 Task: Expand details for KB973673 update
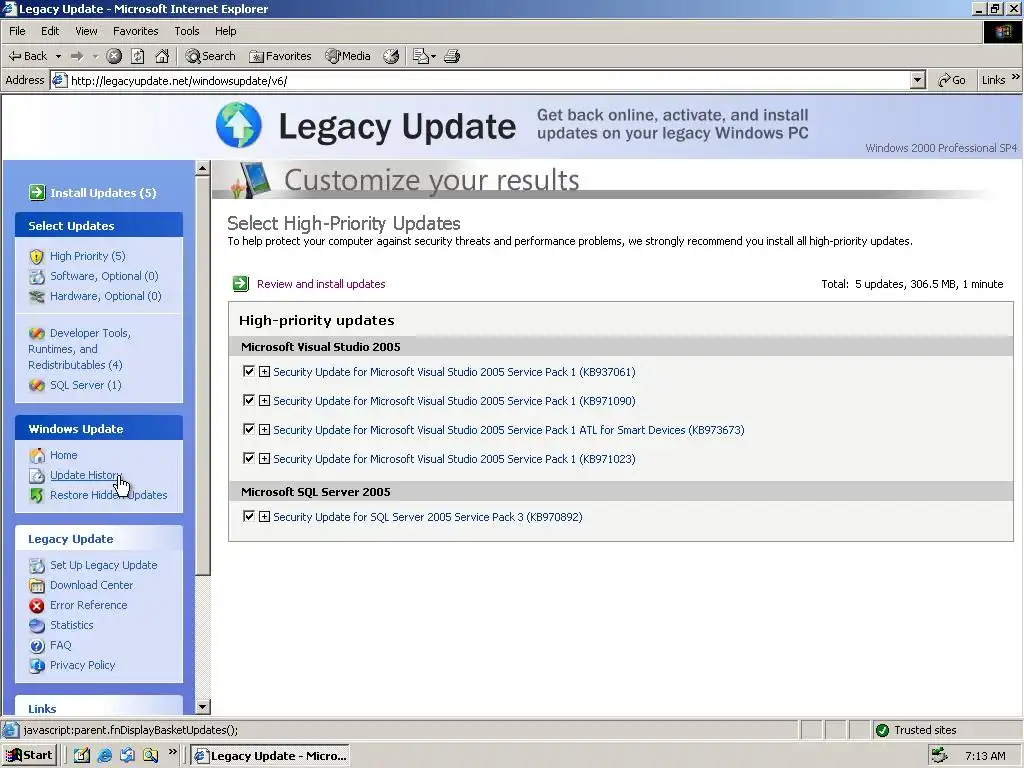[264, 430]
